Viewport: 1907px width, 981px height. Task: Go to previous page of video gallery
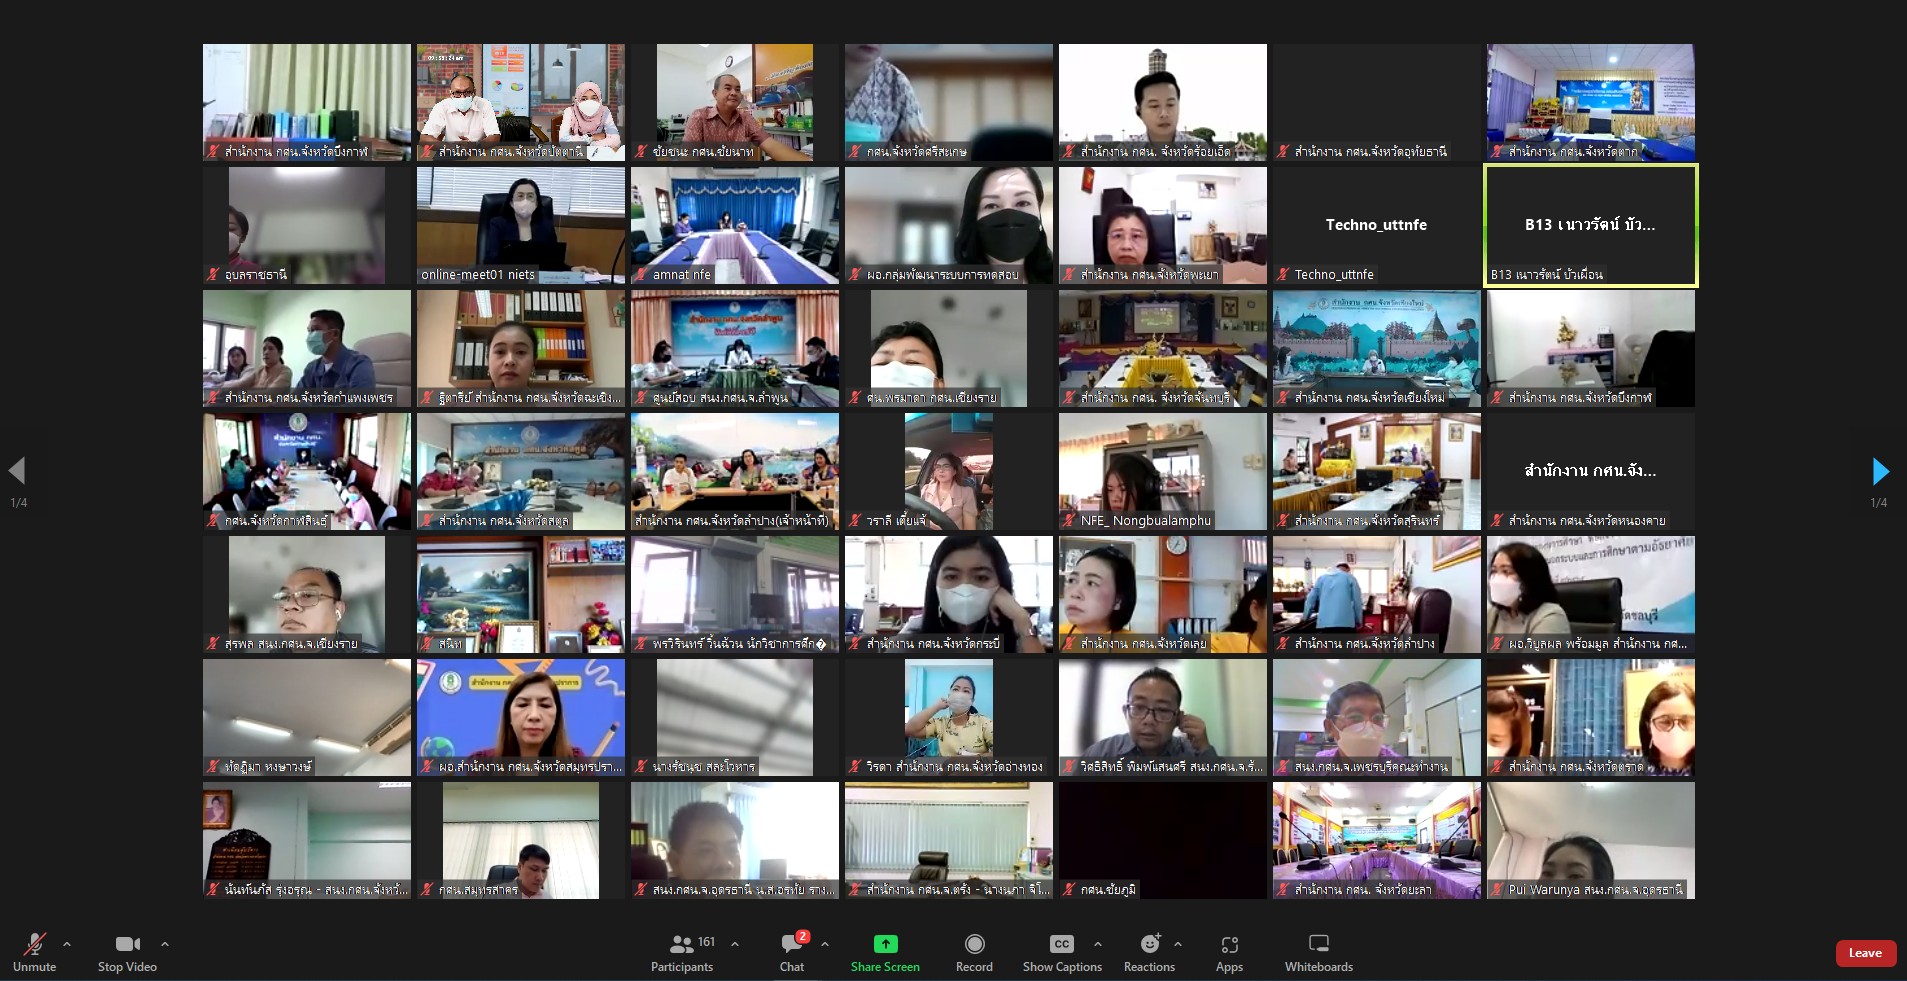point(17,471)
